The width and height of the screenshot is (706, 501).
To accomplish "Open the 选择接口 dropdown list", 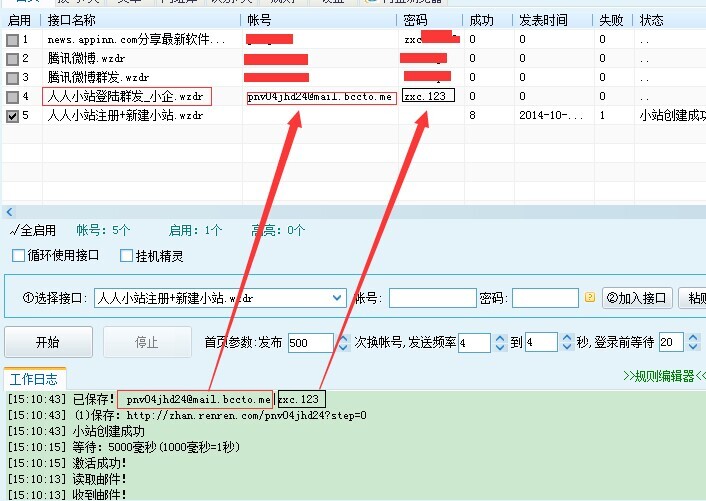I will [336, 298].
